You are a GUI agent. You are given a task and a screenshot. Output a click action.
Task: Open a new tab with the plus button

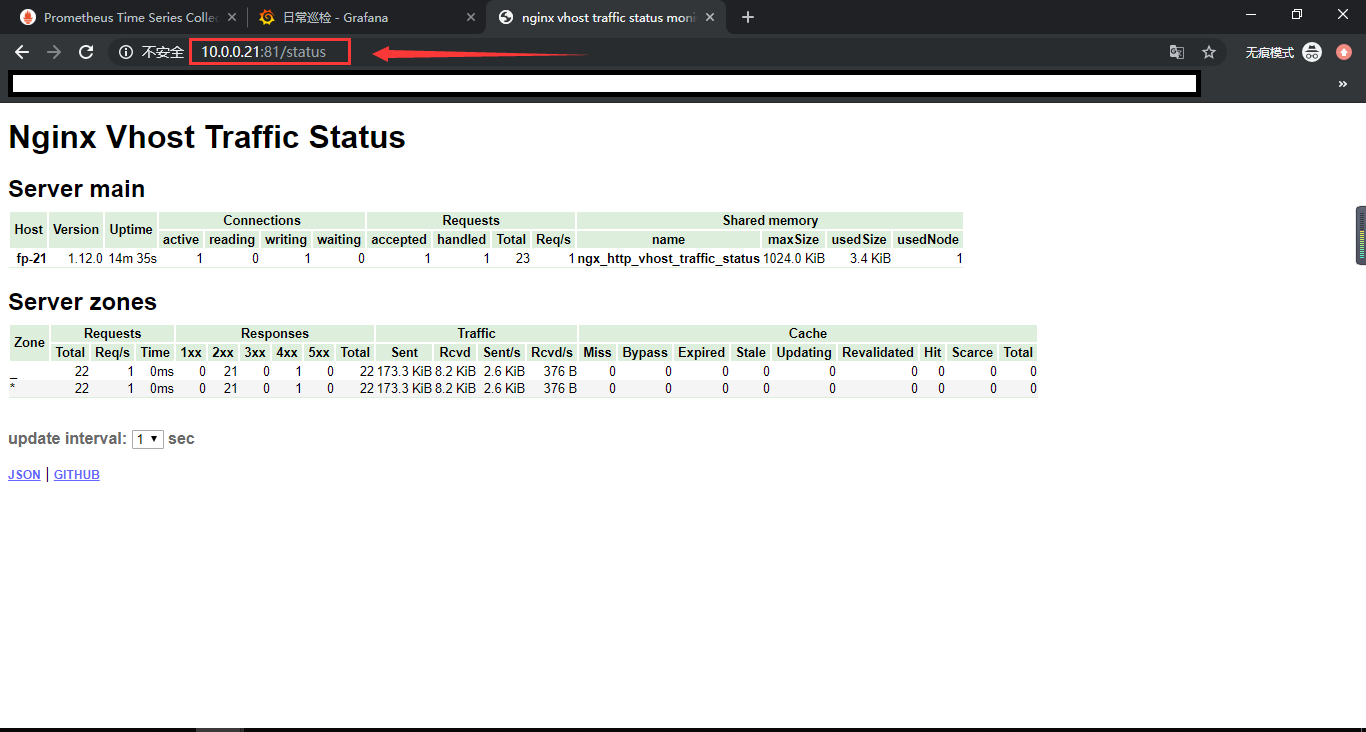[x=748, y=17]
